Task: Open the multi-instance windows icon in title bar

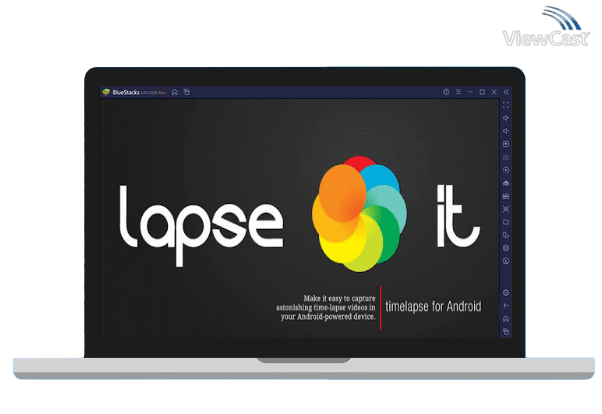Action: point(187,92)
